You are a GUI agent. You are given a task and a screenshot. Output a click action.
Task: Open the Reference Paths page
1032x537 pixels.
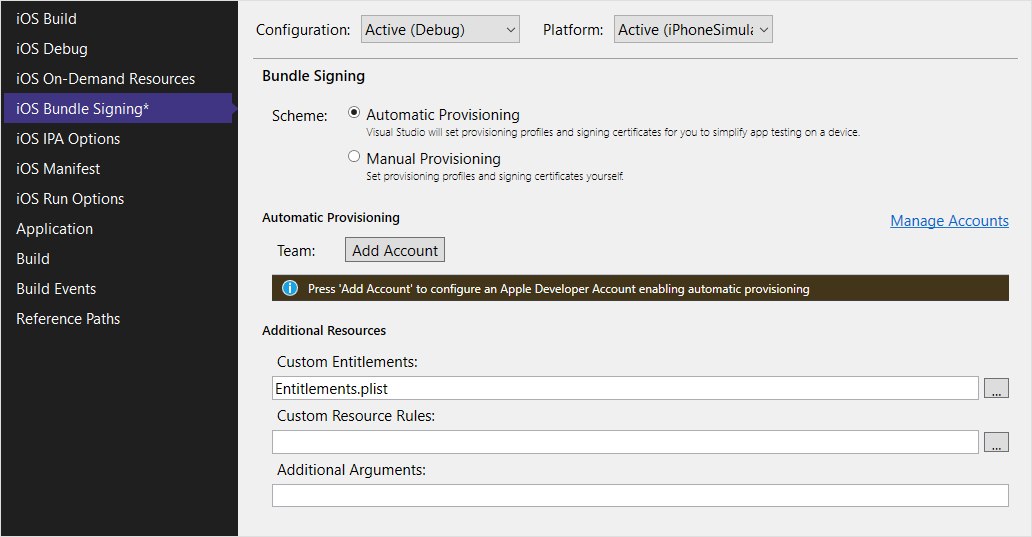68,319
